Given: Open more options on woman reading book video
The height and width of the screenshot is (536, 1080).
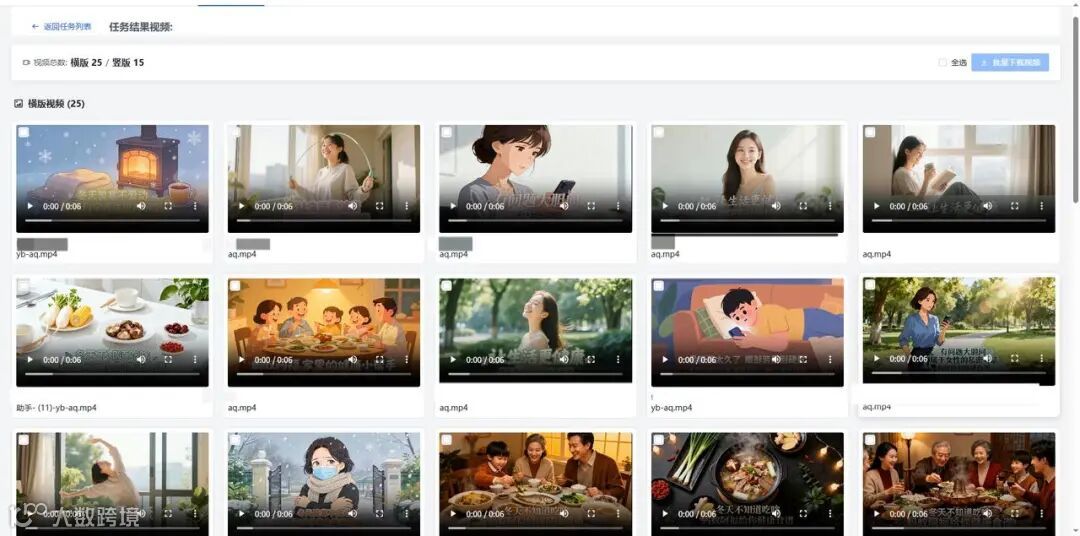Looking at the screenshot, I should pos(1041,206).
